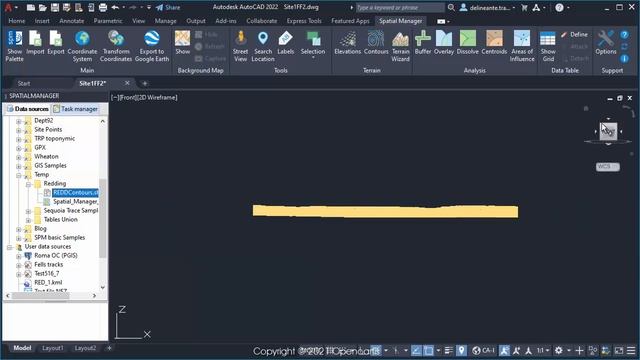Click the status bar customization menu icon

click(x=631, y=350)
